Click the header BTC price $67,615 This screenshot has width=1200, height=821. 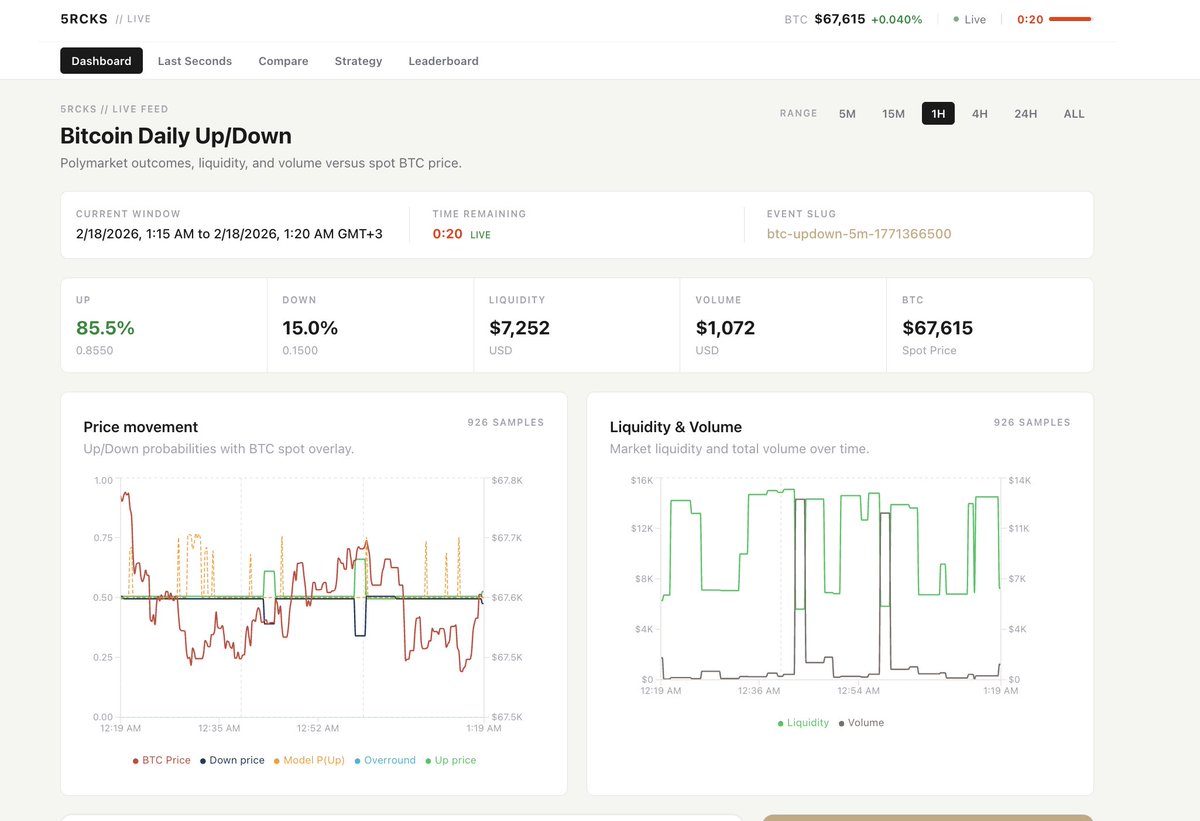[840, 19]
